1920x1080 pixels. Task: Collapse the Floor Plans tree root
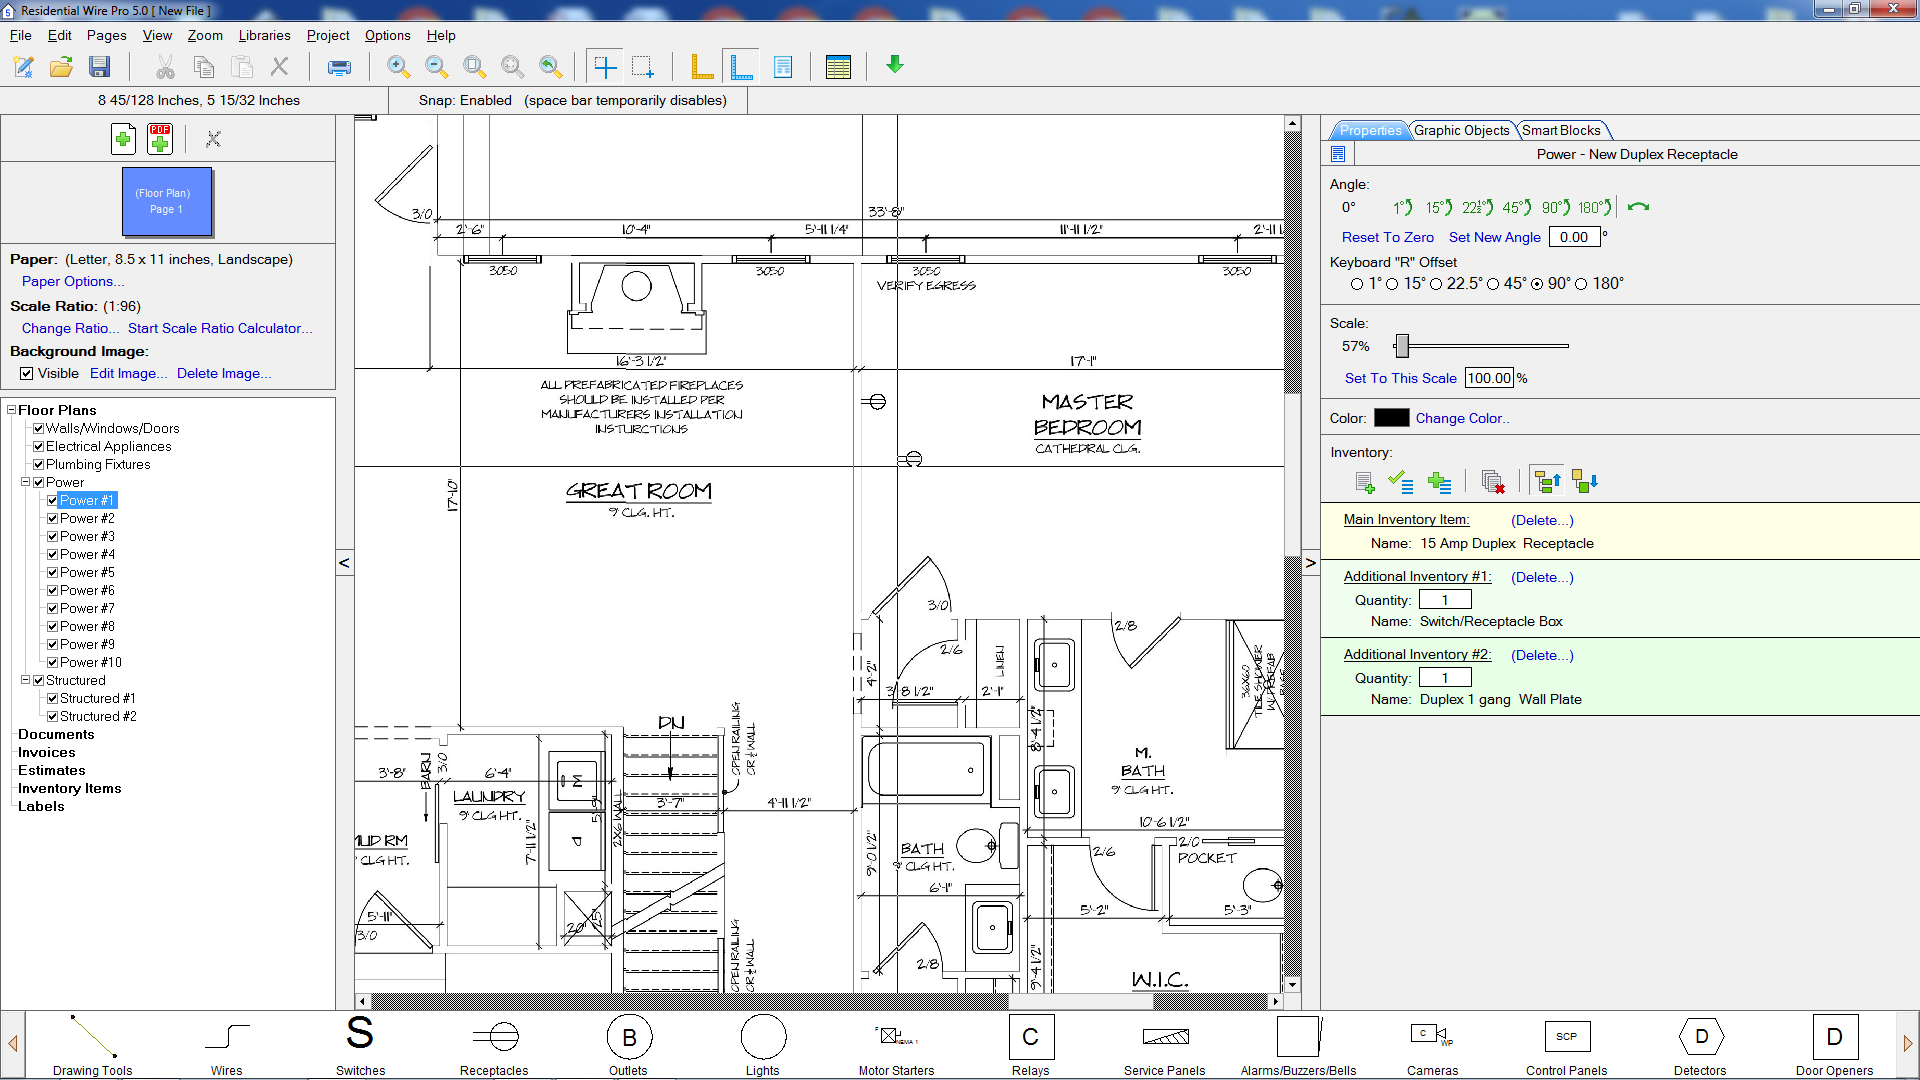point(12,410)
